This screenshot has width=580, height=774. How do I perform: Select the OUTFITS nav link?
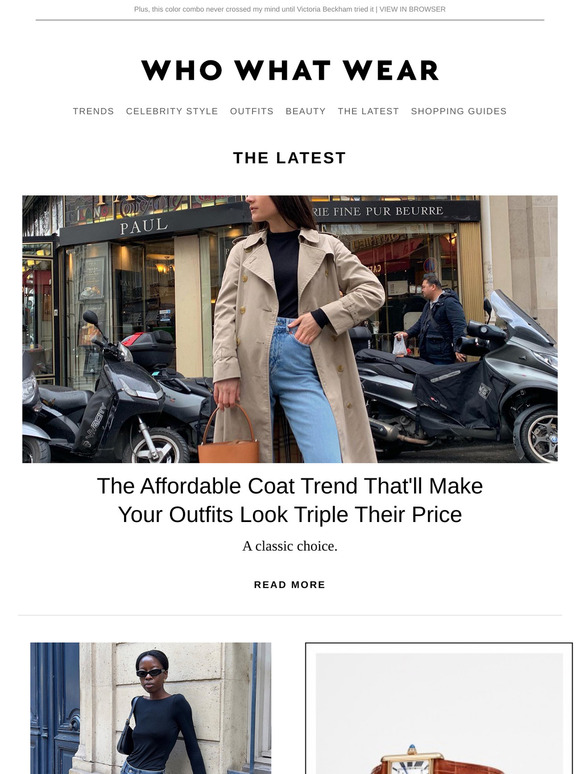click(x=251, y=111)
